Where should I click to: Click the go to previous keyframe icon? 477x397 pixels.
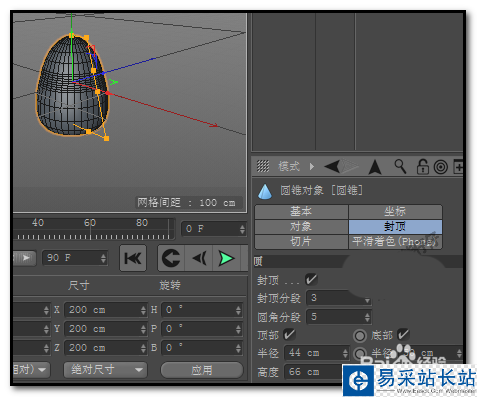point(171,258)
